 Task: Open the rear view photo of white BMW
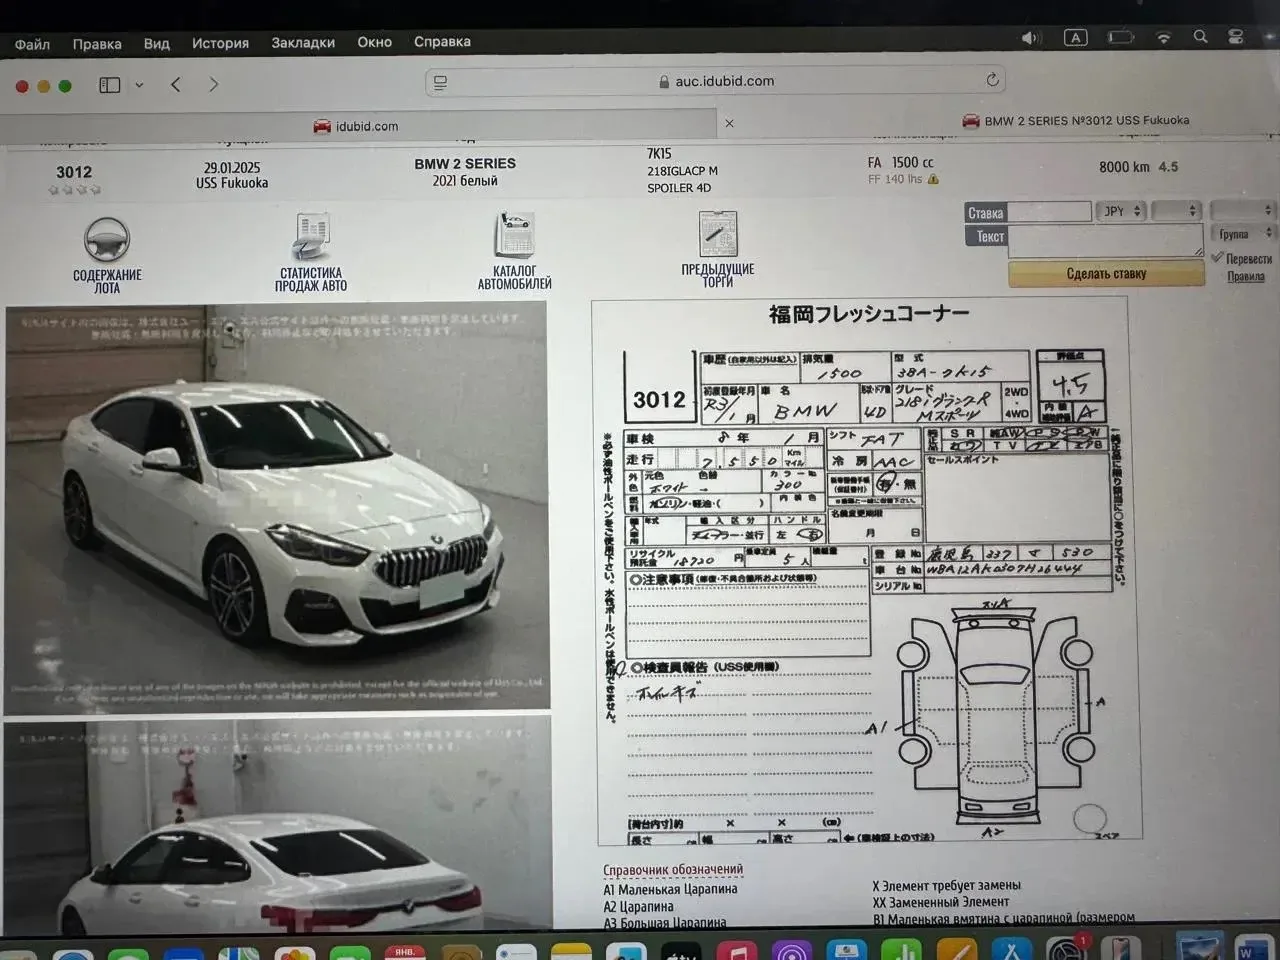(277, 825)
